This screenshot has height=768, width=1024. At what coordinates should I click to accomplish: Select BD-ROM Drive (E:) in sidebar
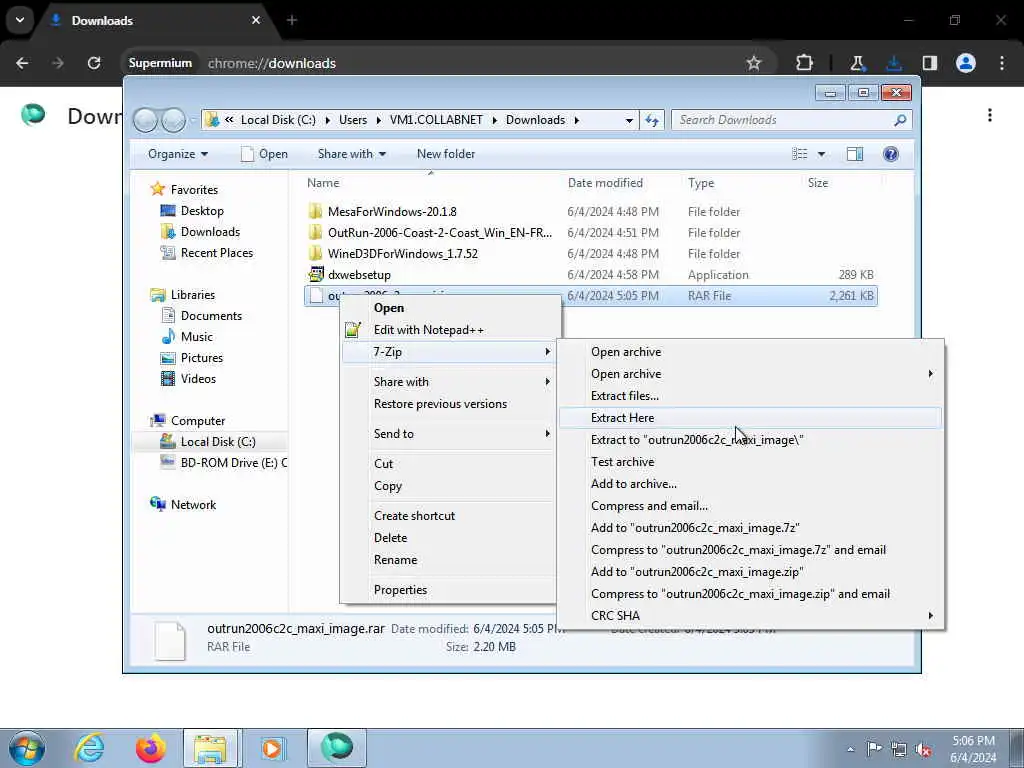pos(223,463)
